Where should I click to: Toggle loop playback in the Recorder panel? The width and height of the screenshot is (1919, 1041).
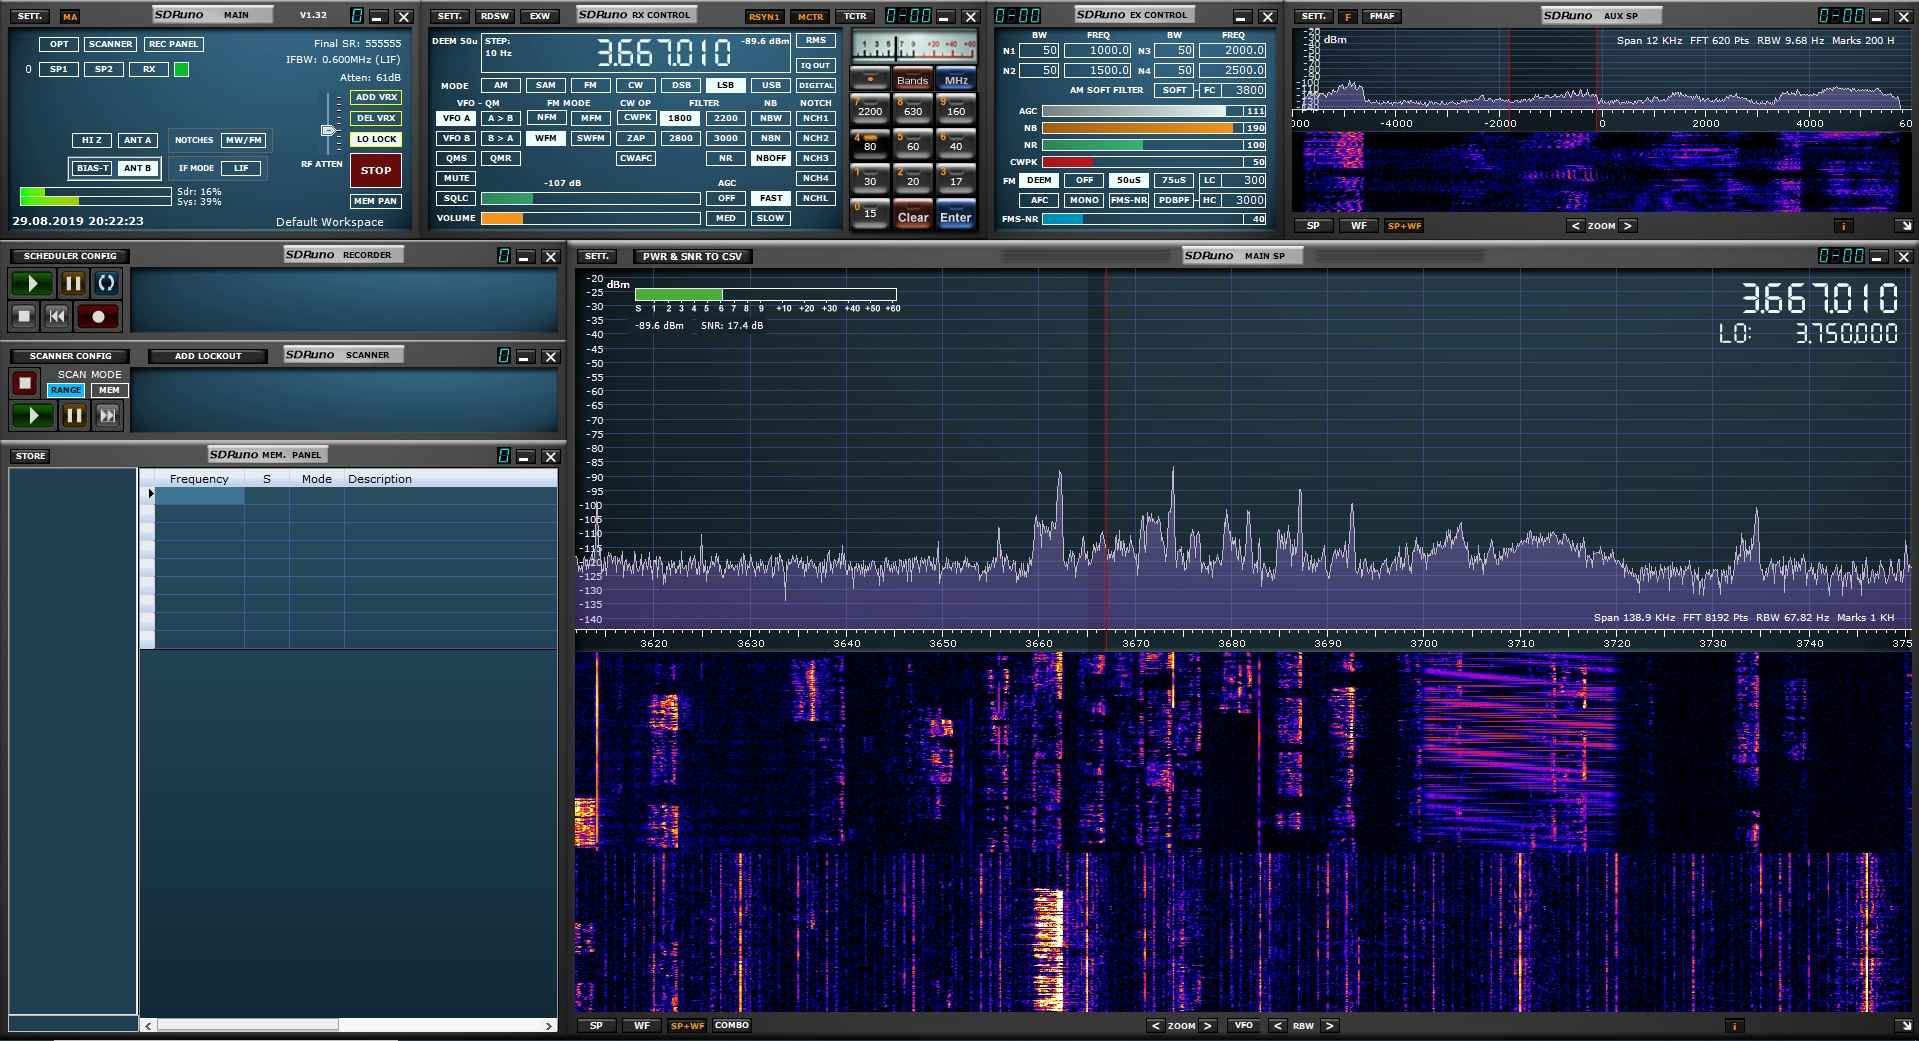pos(106,283)
